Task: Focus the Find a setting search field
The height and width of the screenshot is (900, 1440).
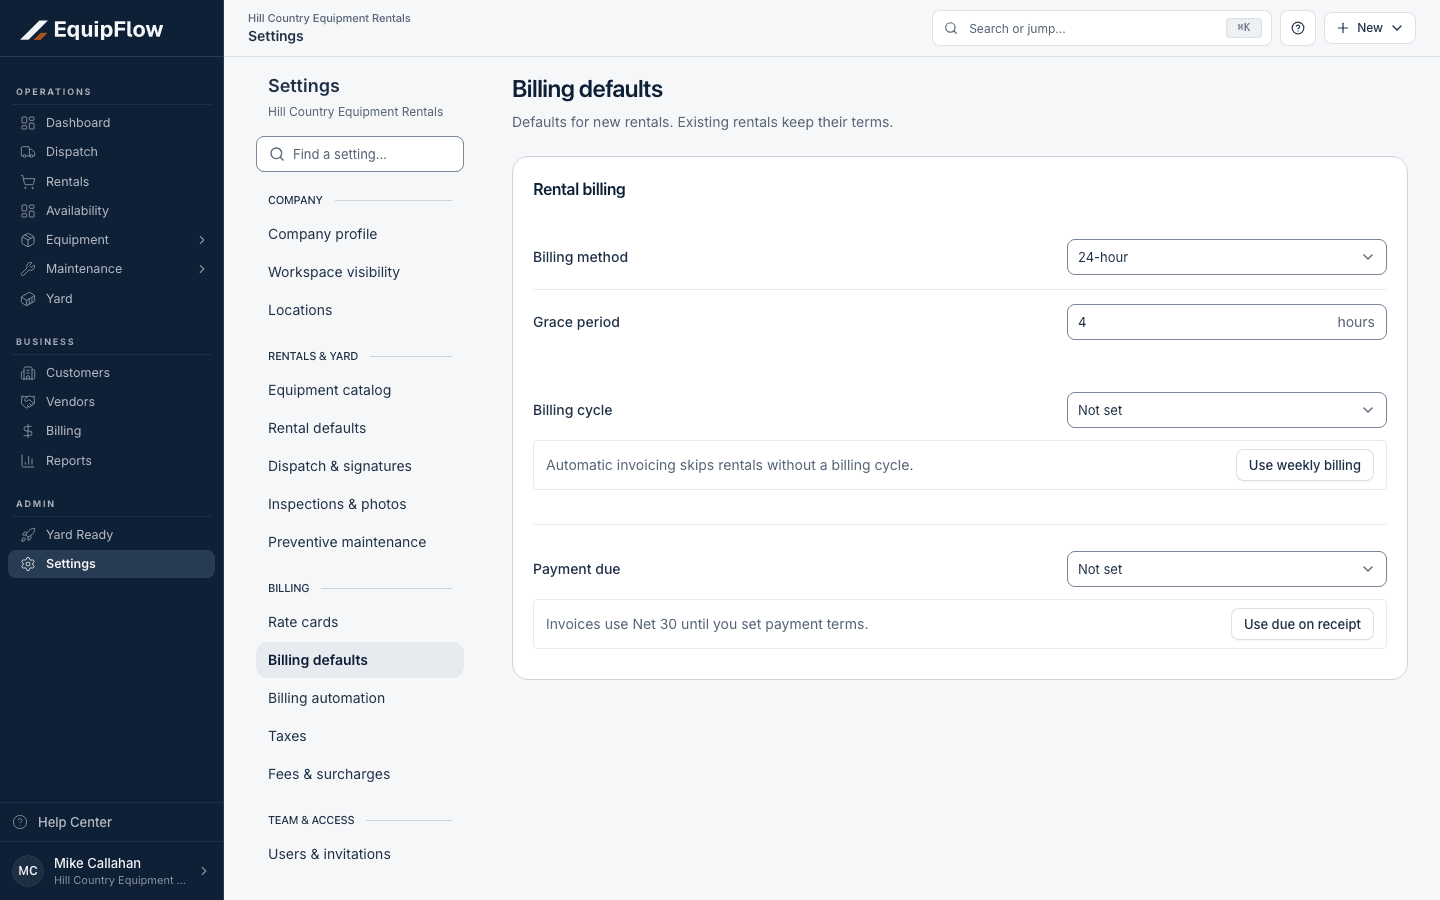Action: (x=360, y=154)
